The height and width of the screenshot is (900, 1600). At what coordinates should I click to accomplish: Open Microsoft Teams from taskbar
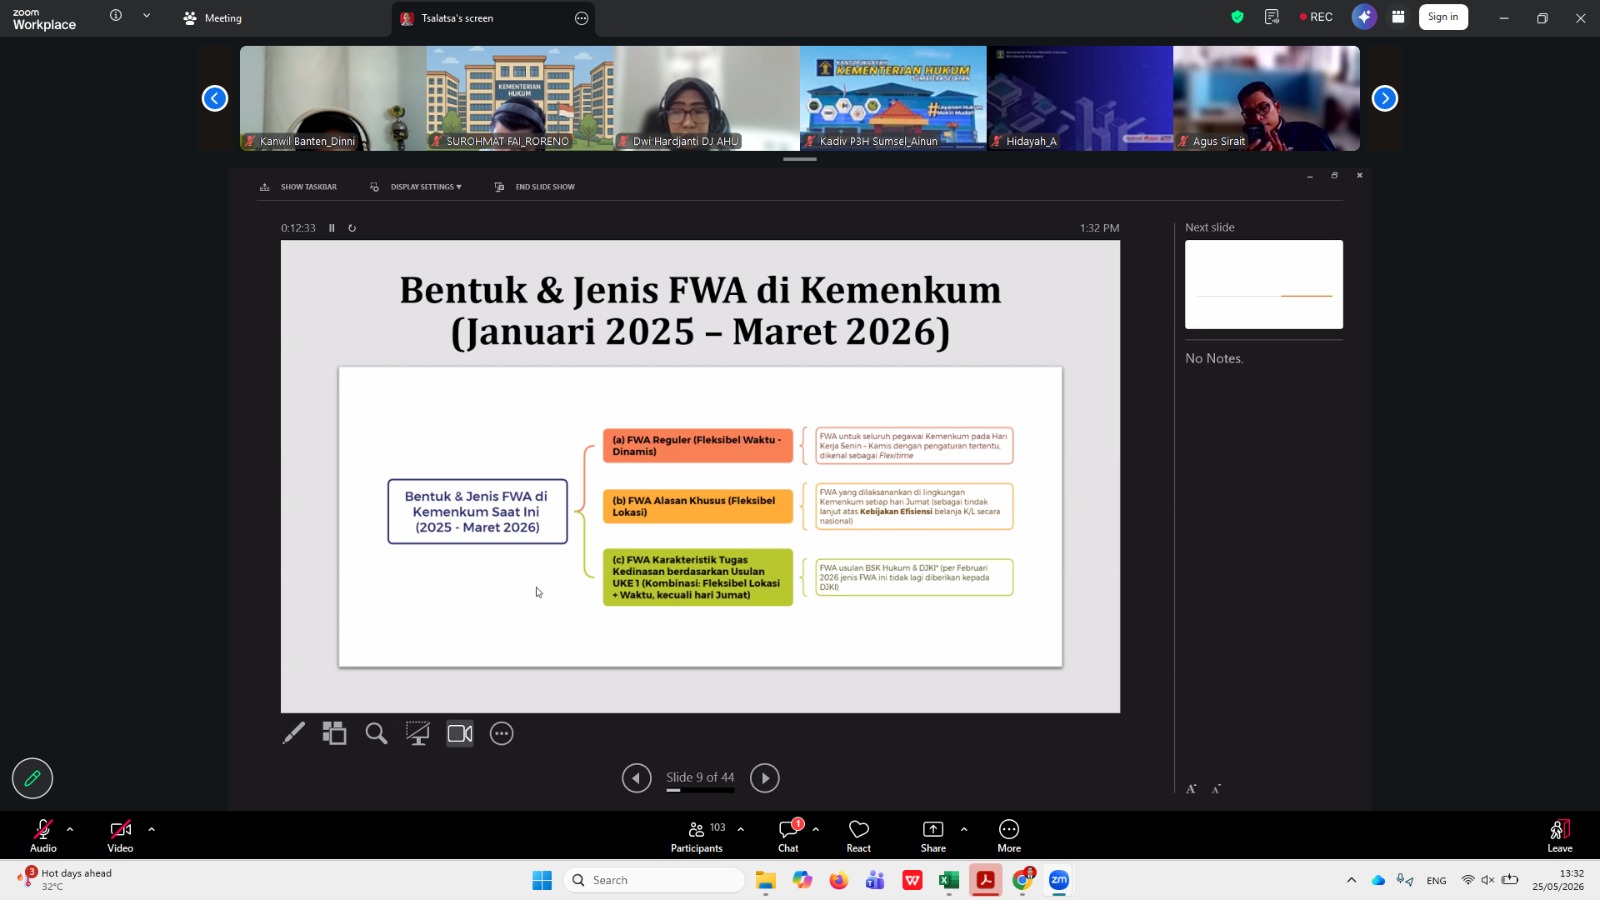point(875,880)
